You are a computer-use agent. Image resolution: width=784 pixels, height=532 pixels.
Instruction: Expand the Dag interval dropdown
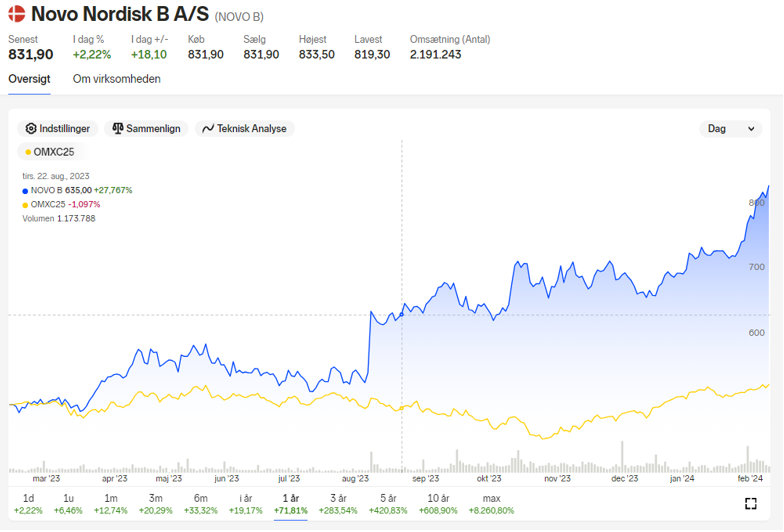(730, 128)
